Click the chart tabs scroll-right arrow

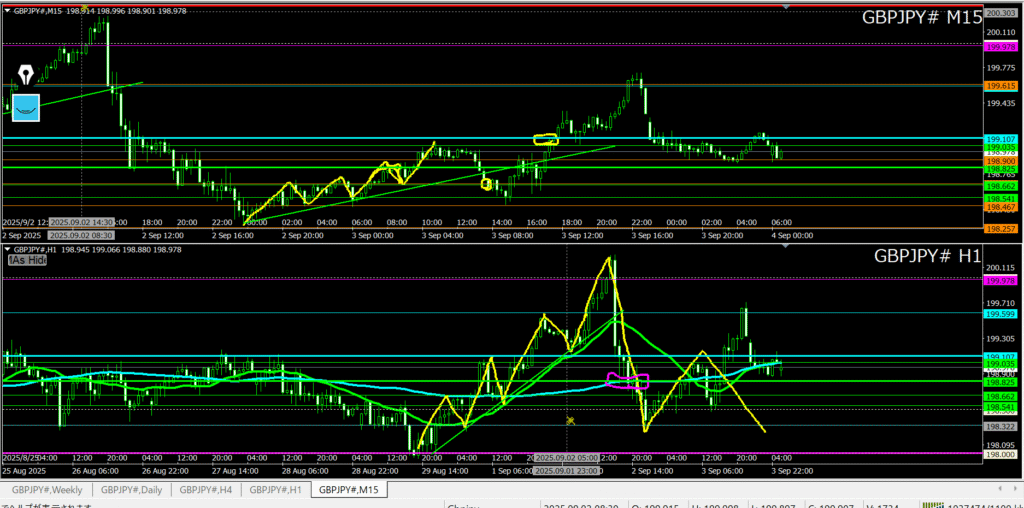click(1016, 488)
